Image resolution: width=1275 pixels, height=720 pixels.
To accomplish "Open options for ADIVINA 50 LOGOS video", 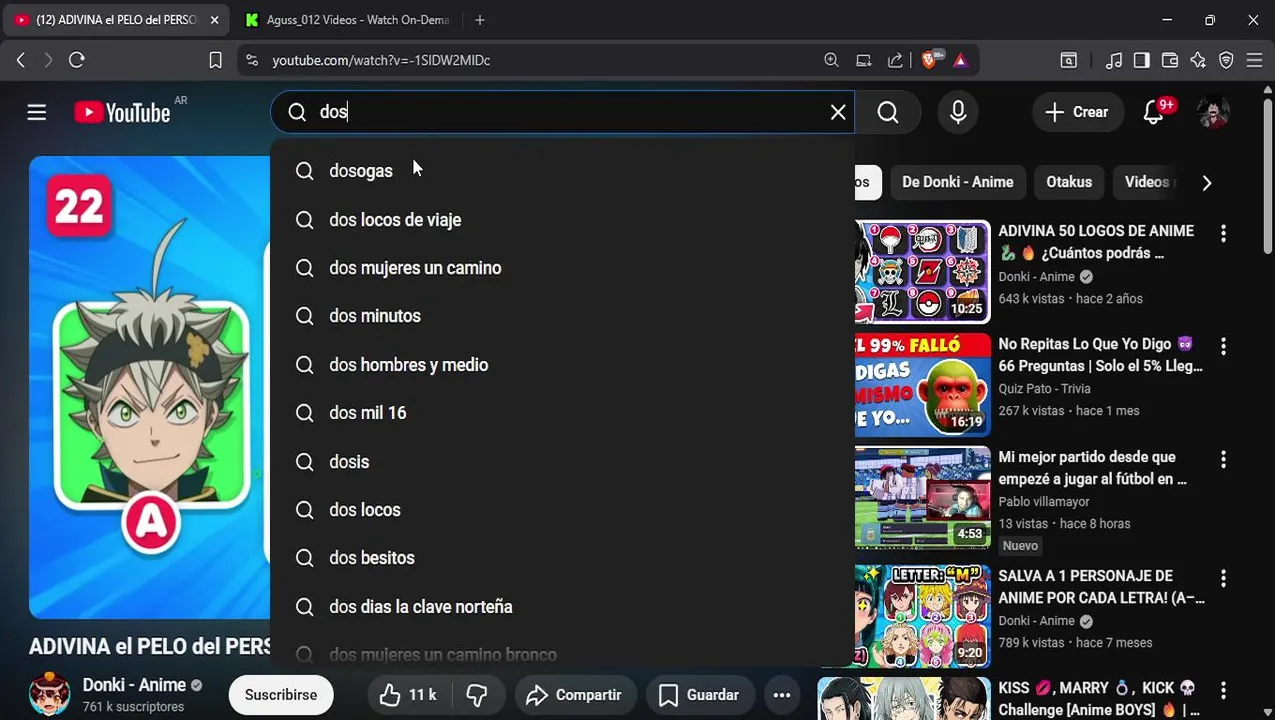I will [1223, 233].
